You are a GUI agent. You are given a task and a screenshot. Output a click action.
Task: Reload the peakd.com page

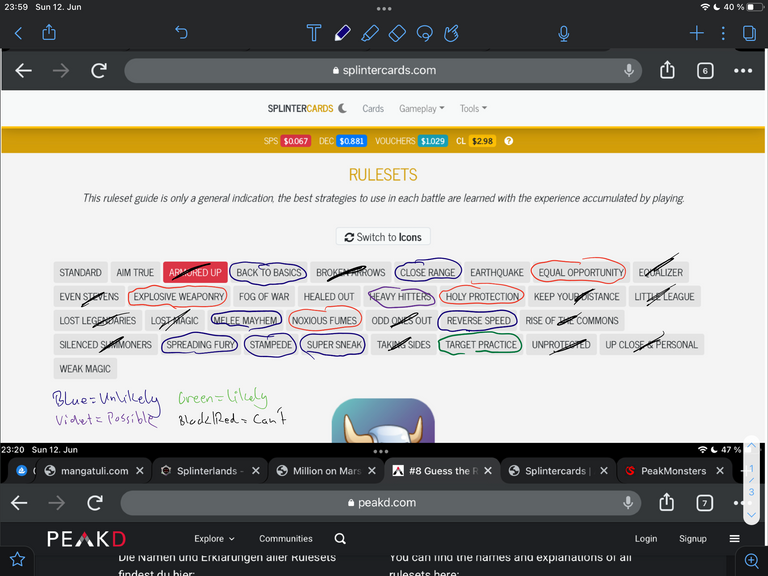pyautogui.click(x=95, y=503)
